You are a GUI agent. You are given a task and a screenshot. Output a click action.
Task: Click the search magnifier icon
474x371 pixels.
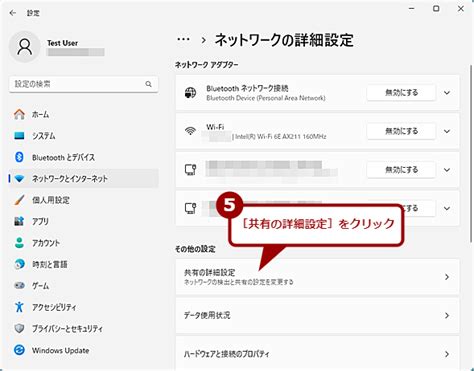pyautogui.click(x=148, y=84)
